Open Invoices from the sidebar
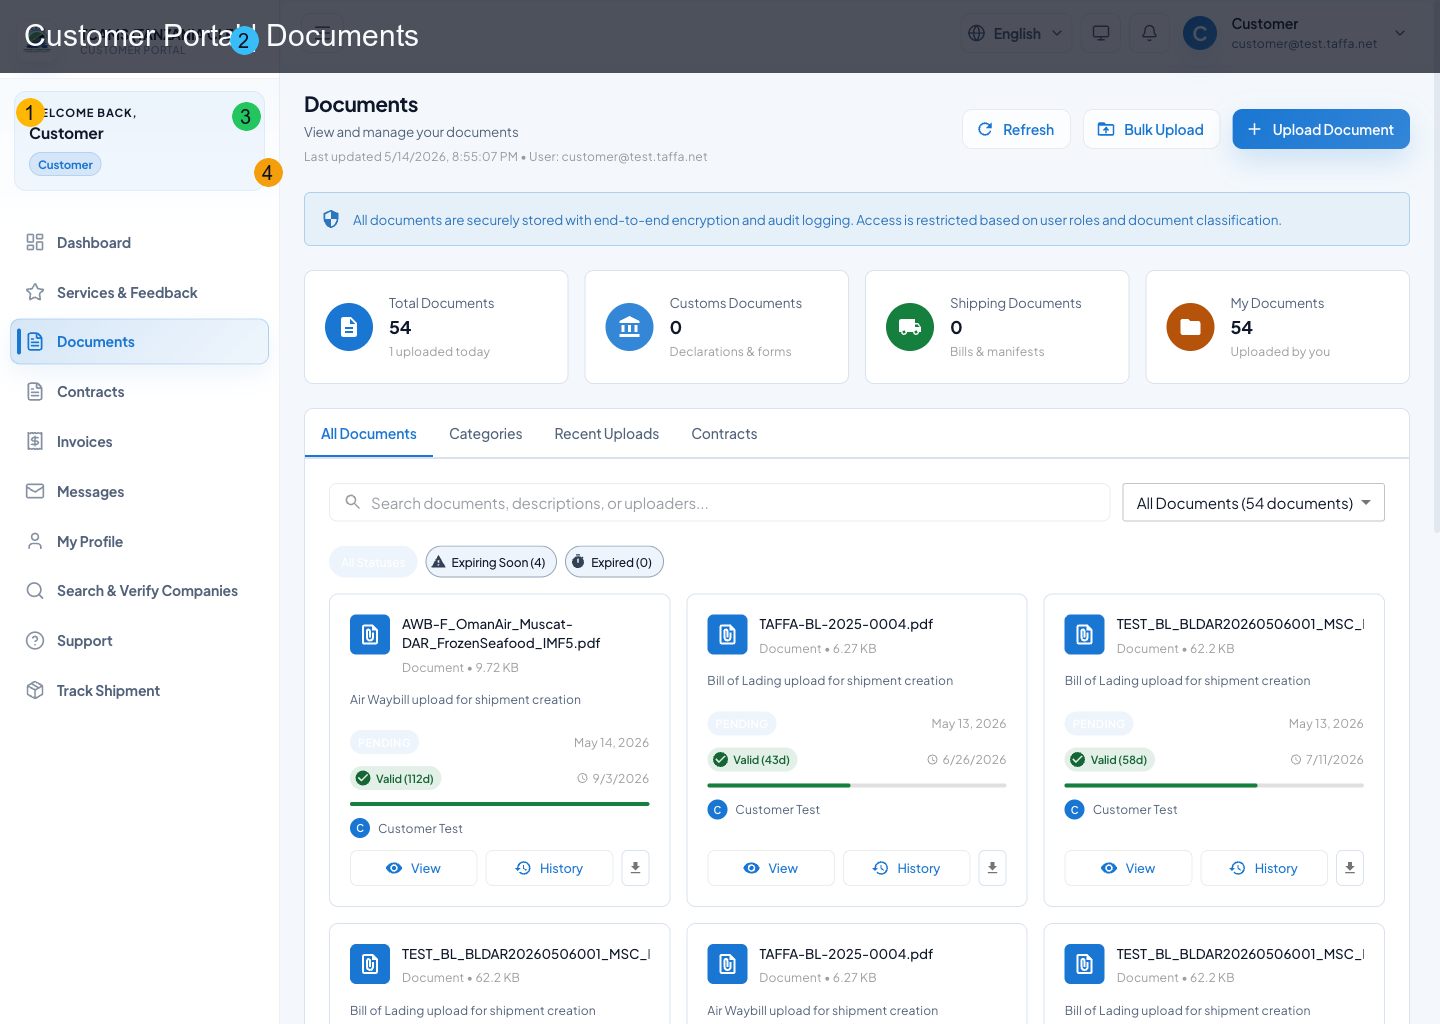Screen dimensions: 1440x1024 pos(139,442)
